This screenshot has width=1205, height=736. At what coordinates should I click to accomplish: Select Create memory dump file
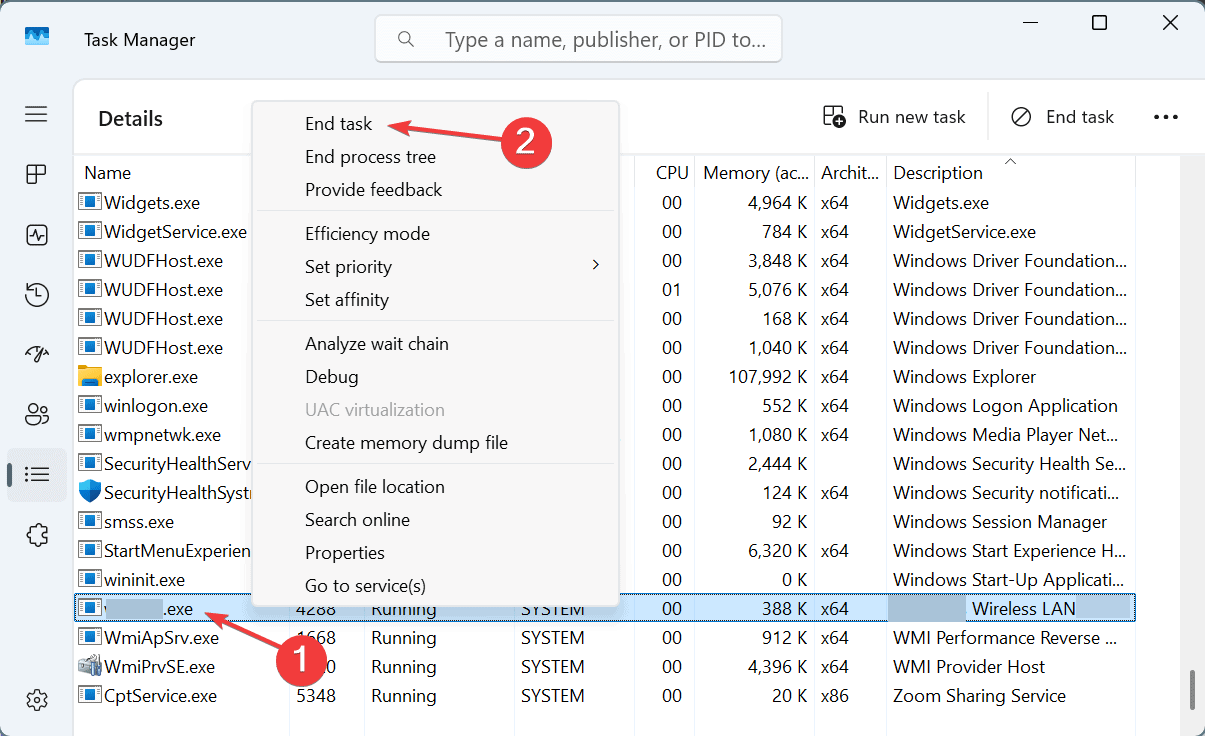406,443
